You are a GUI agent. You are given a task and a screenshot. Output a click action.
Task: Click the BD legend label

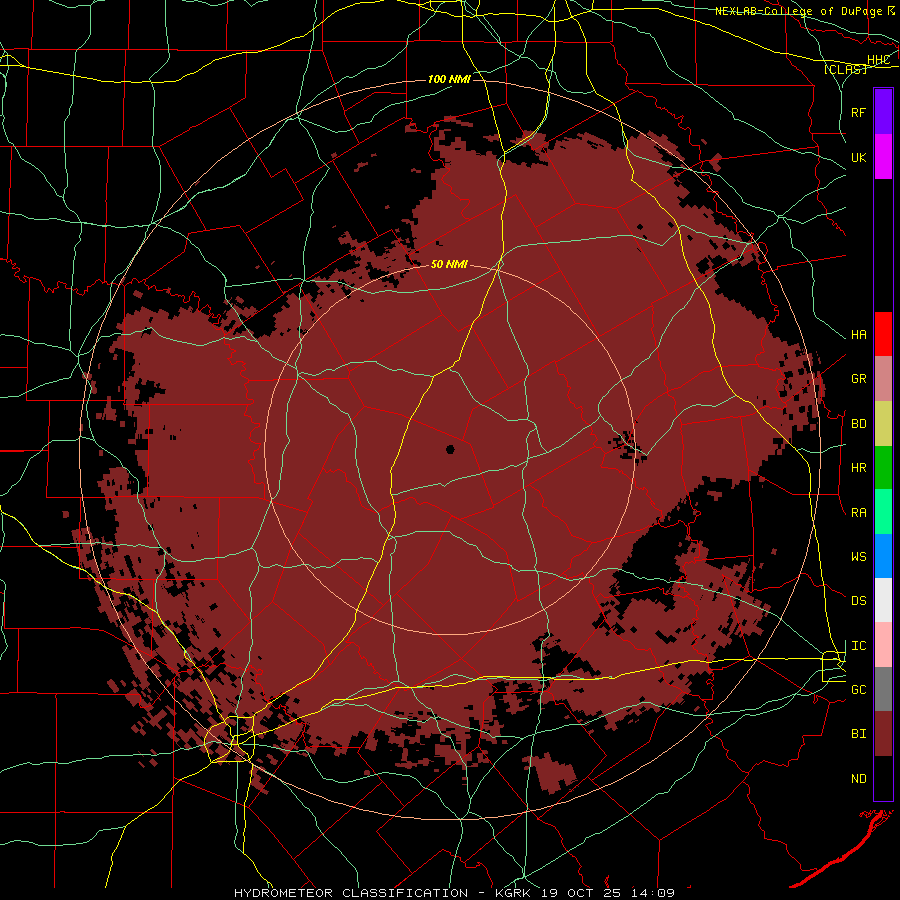pyautogui.click(x=858, y=424)
